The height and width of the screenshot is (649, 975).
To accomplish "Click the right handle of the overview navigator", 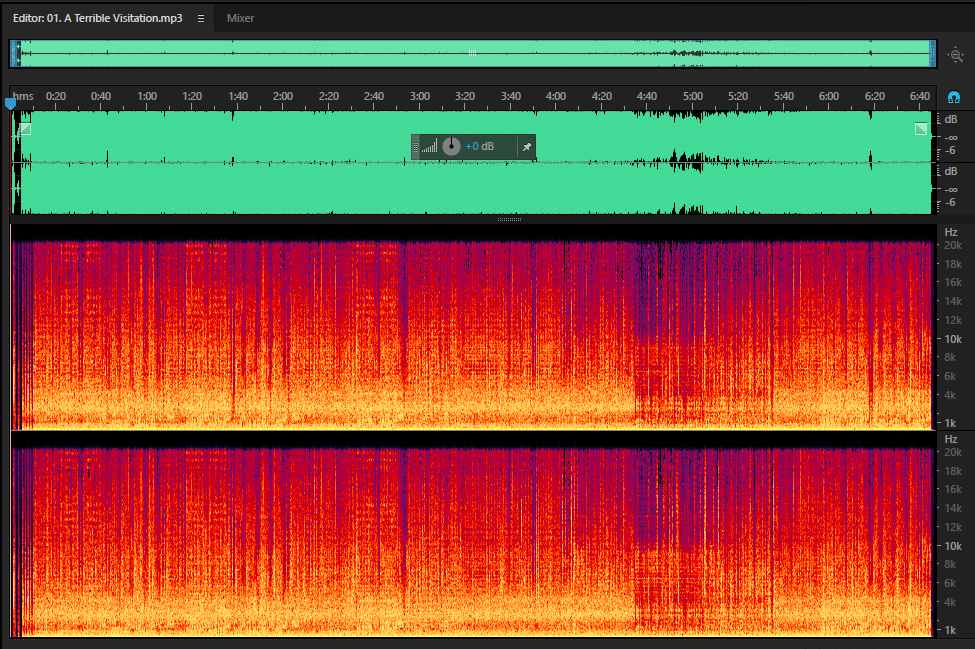I will coord(932,53).
